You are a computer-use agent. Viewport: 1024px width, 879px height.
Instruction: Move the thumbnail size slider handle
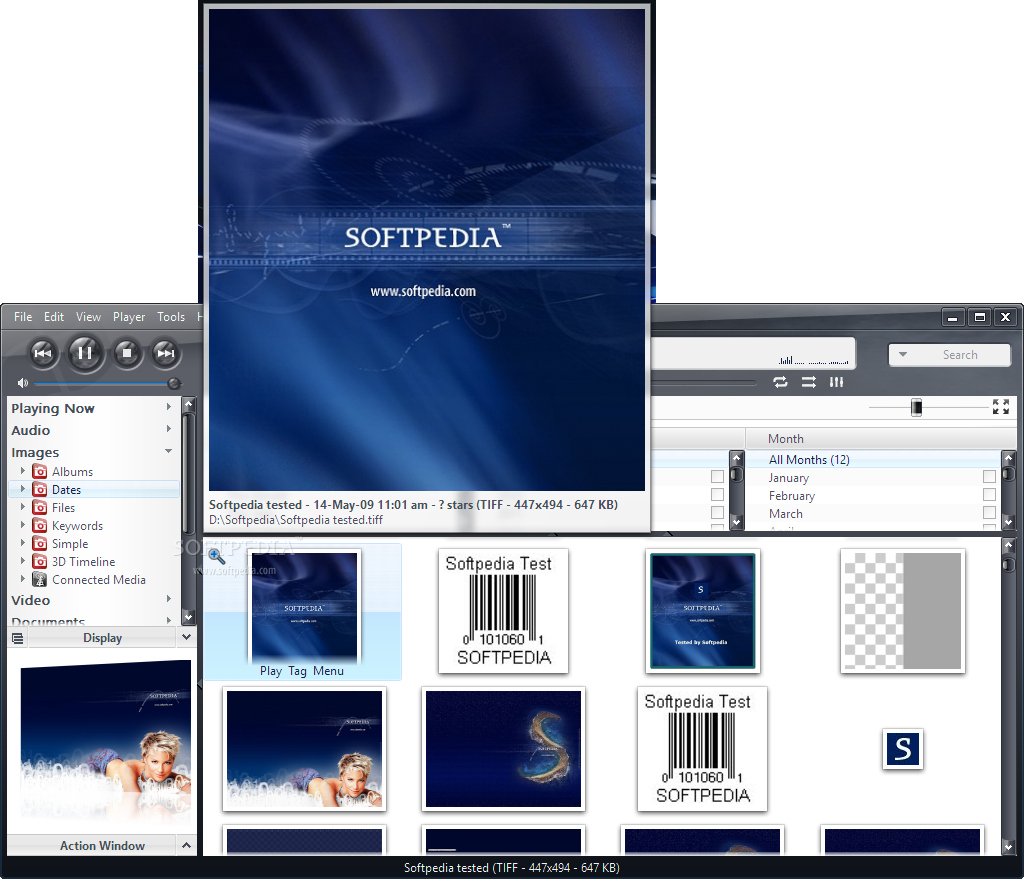pos(916,408)
